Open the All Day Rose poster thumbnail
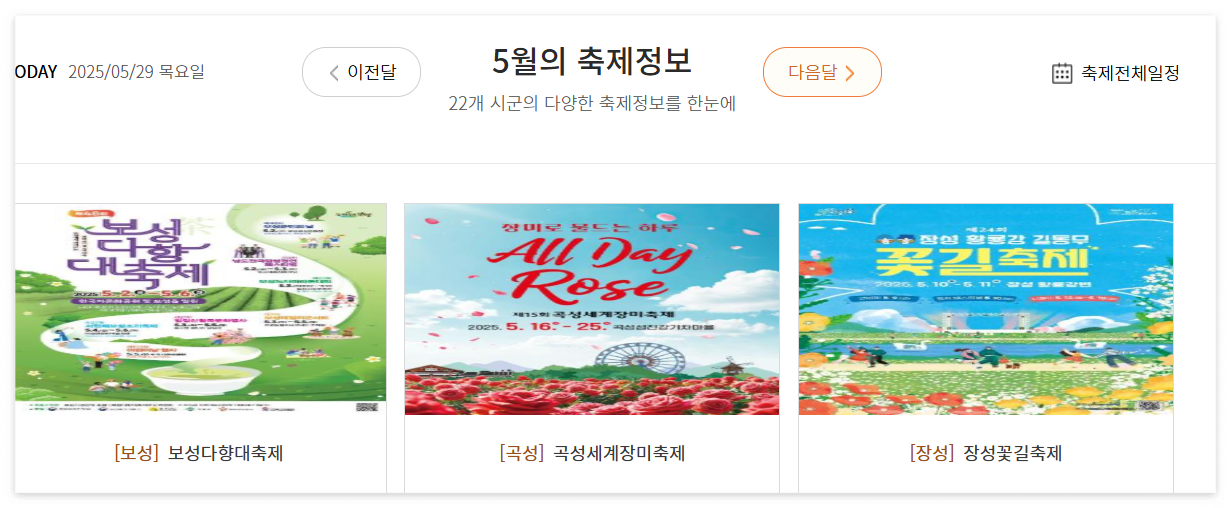The image size is (1231, 508). tap(592, 309)
